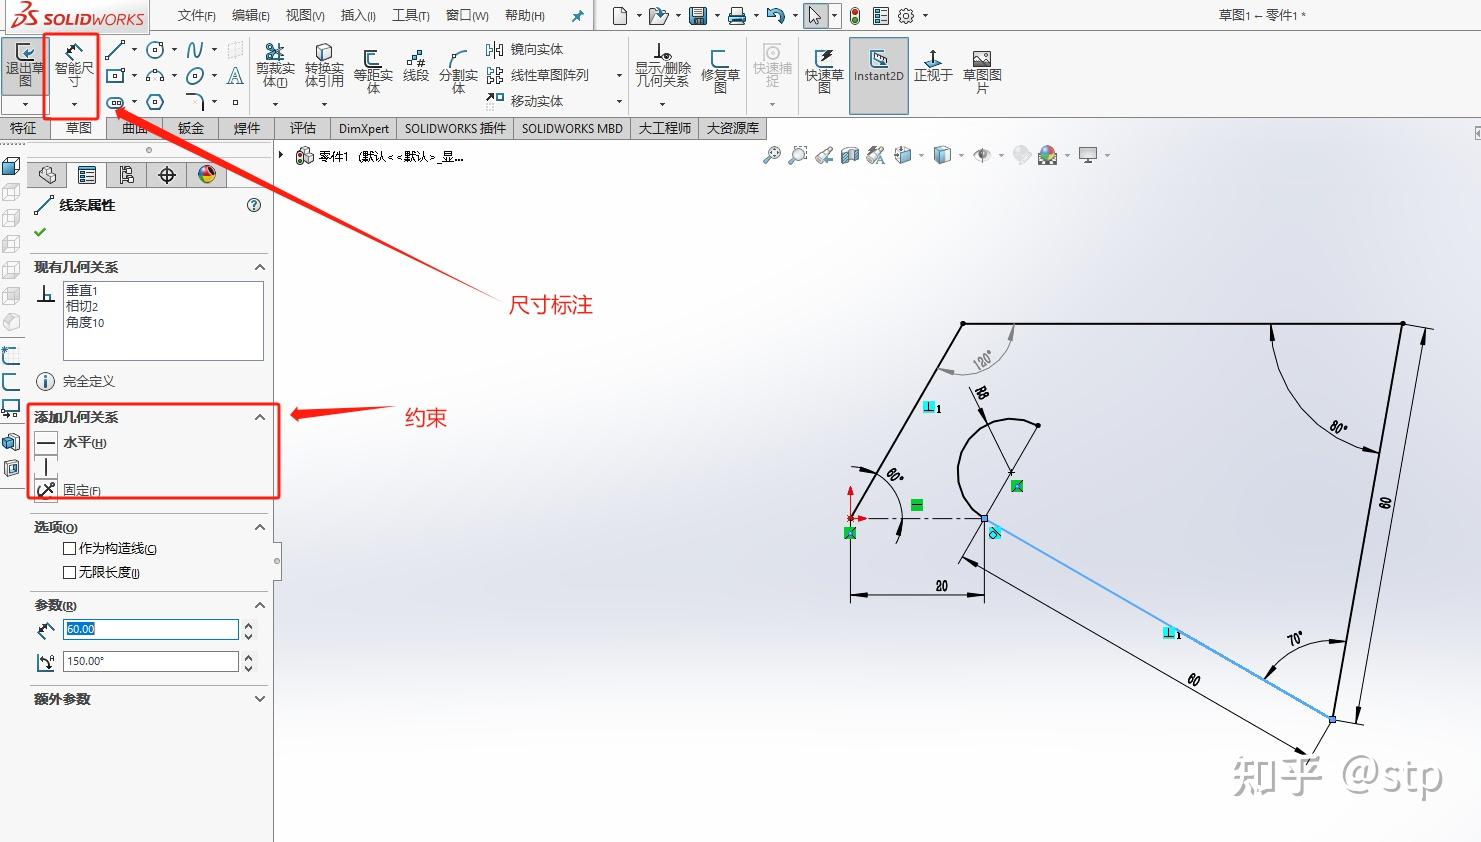Increase the 60.00 length with the stepper
1481x842 pixels.
pyautogui.click(x=247, y=623)
